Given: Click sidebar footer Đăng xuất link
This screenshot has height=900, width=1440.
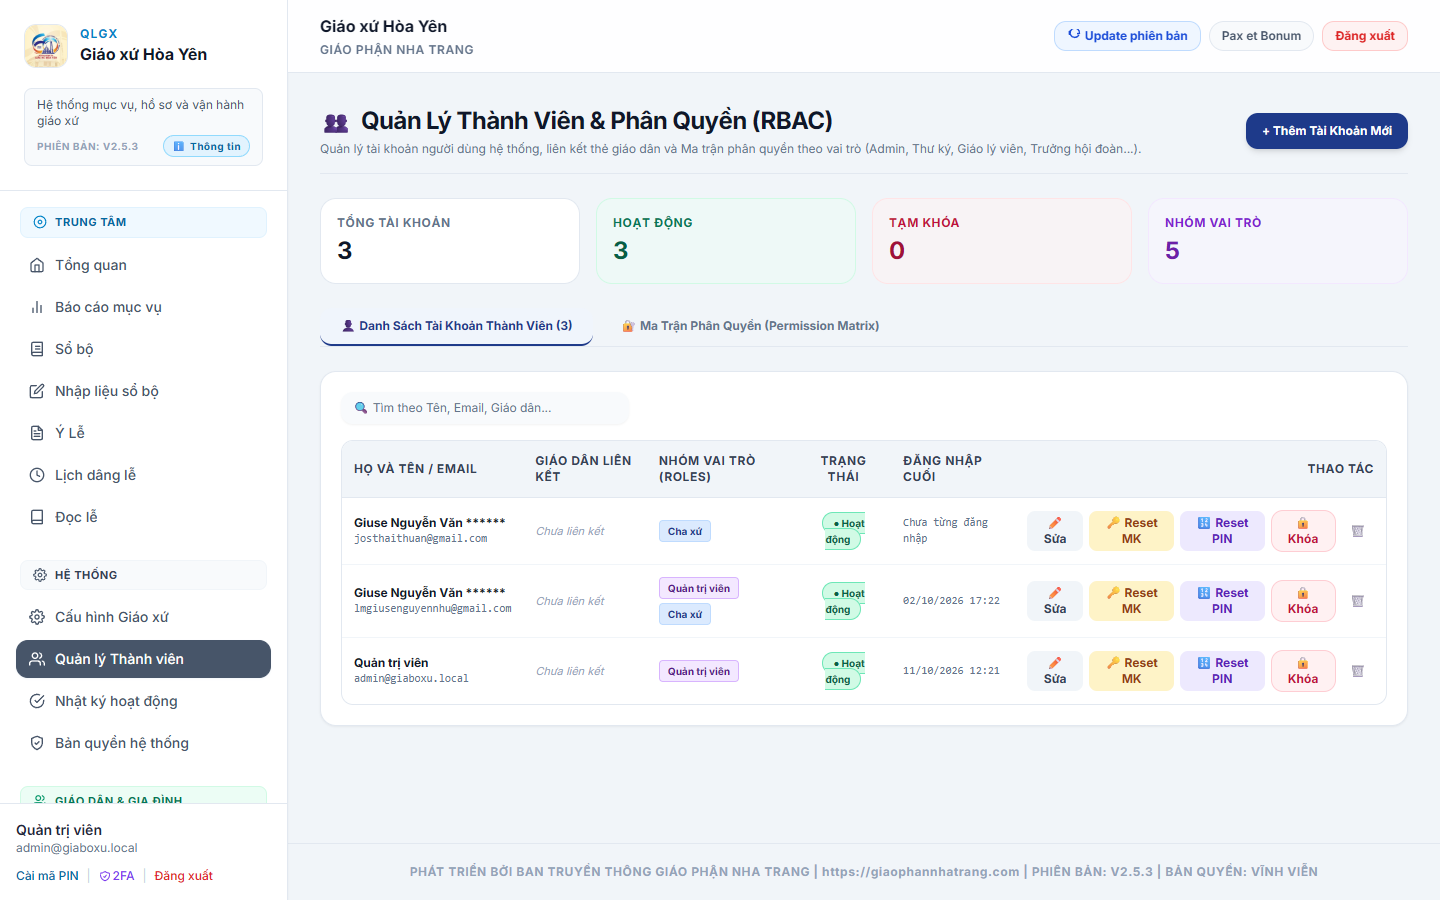Looking at the screenshot, I should click(183, 876).
